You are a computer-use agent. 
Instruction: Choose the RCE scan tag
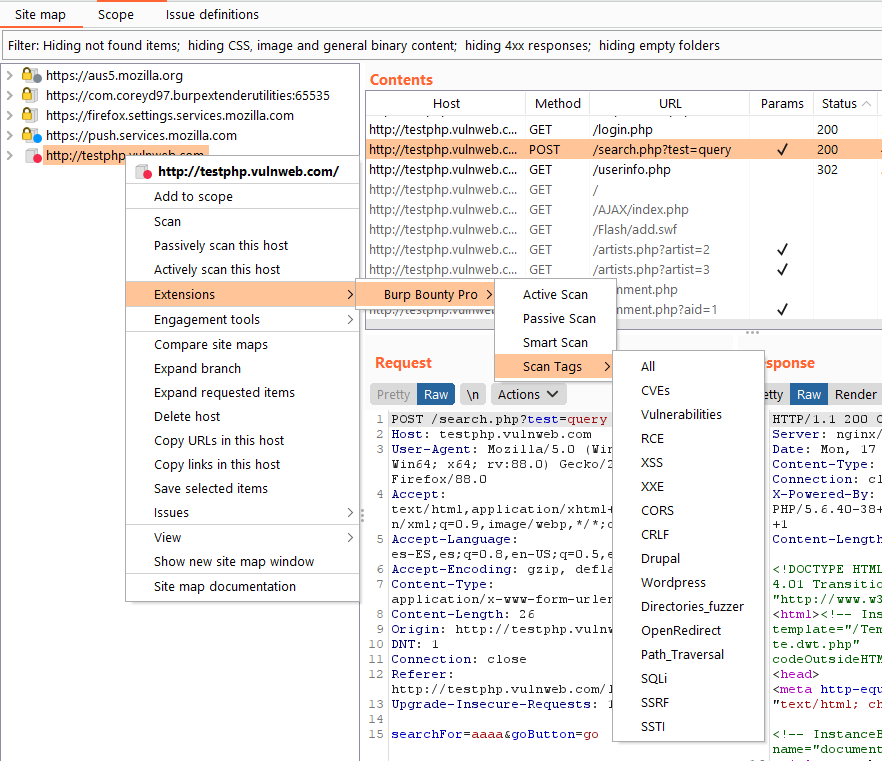(688, 439)
